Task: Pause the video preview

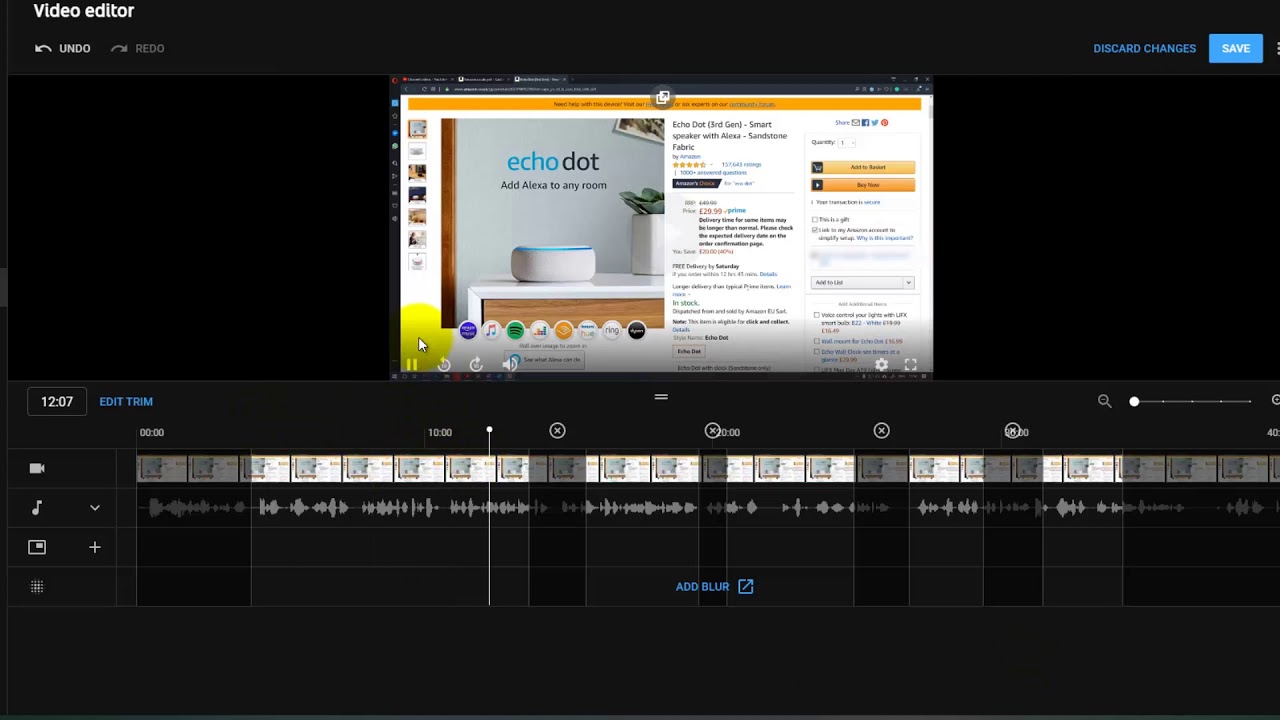Action: click(x=411, y=365)
